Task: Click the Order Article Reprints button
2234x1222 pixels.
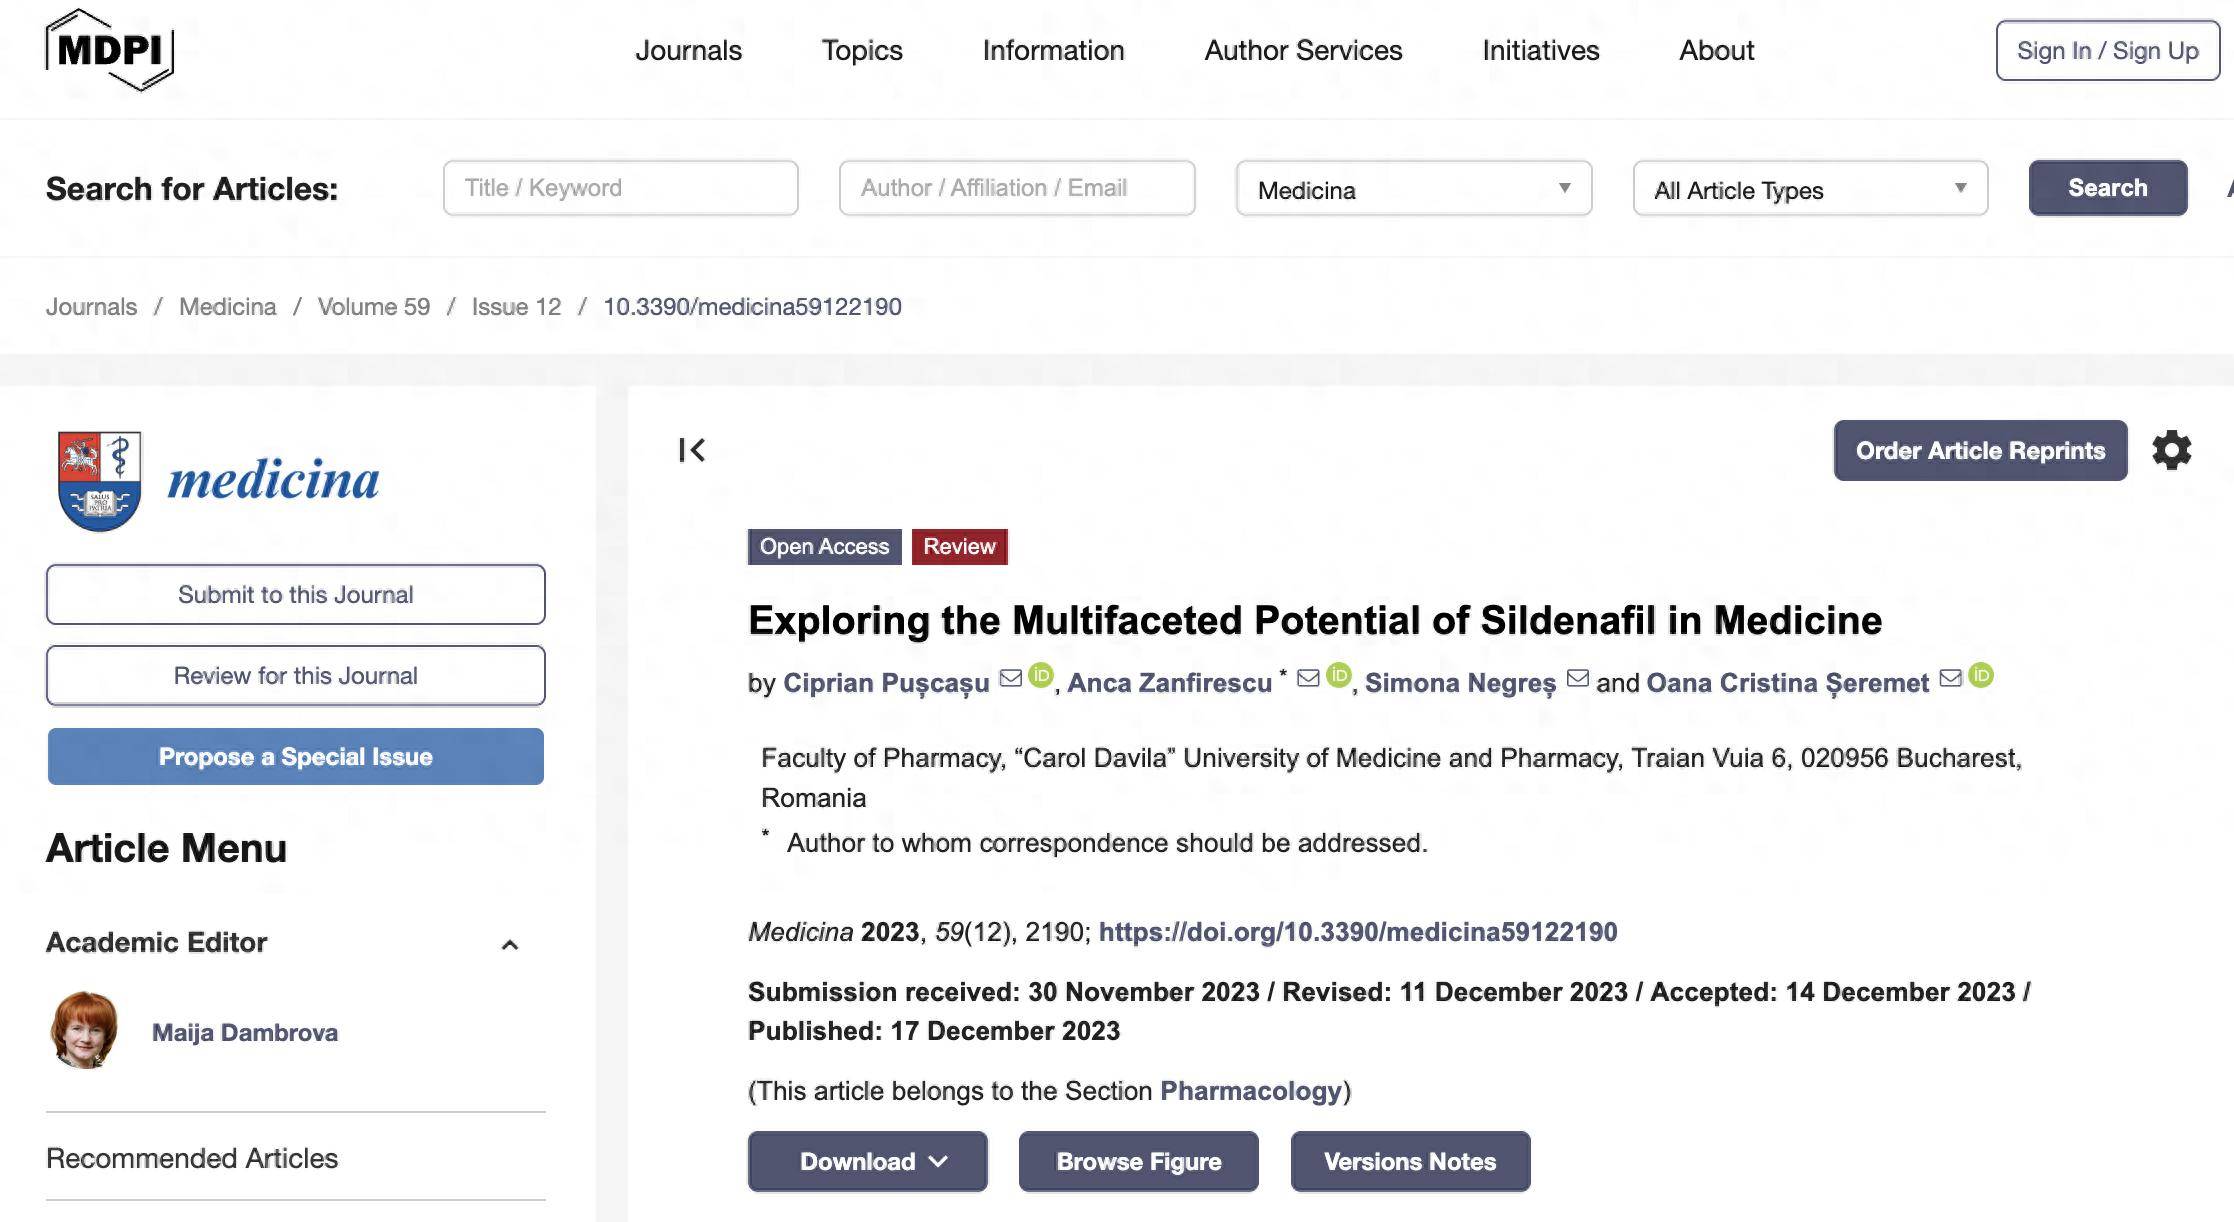Action: point(1980,450)
